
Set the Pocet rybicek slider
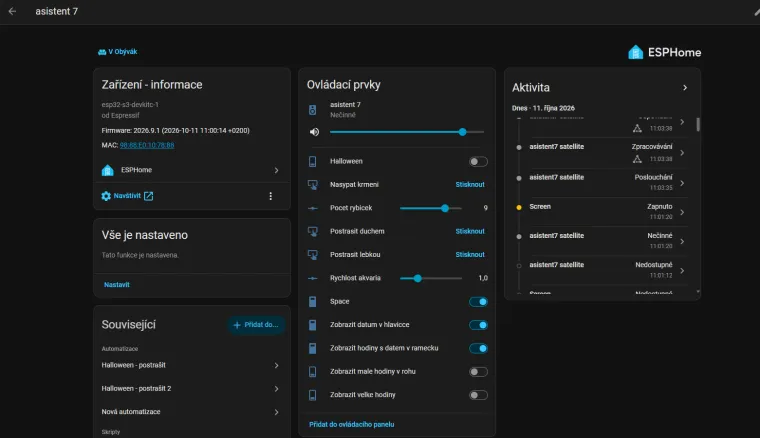coord(430,208)
